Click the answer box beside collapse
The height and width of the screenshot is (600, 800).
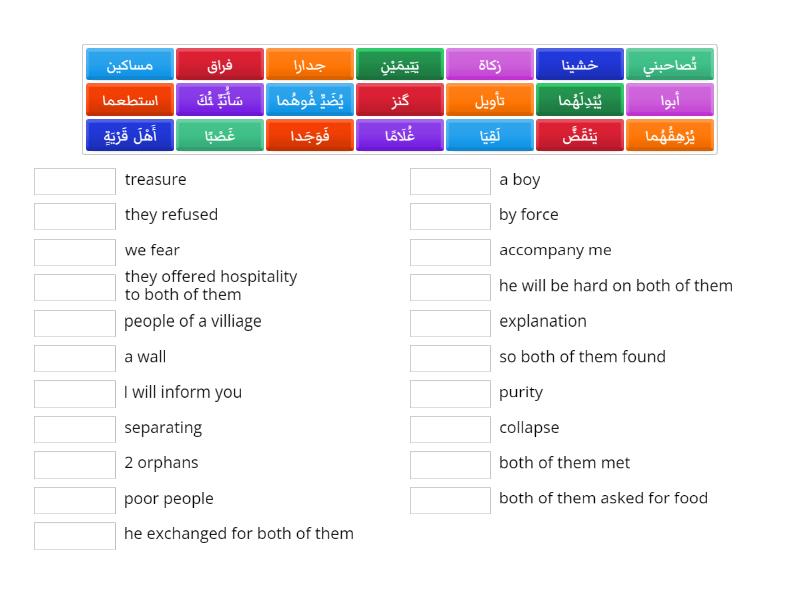[x=450, y=429]
